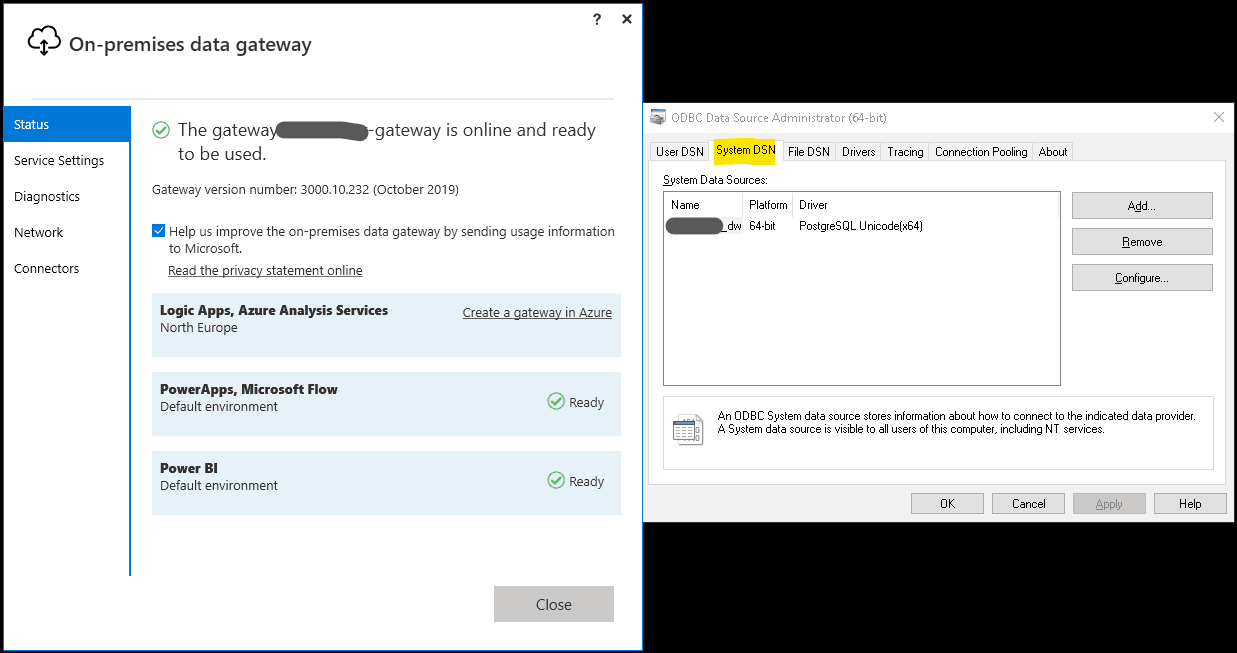
Task: Click the Ready checkmark for PowerApps, Microsoft Flow
Action: (x=556, y=402)
